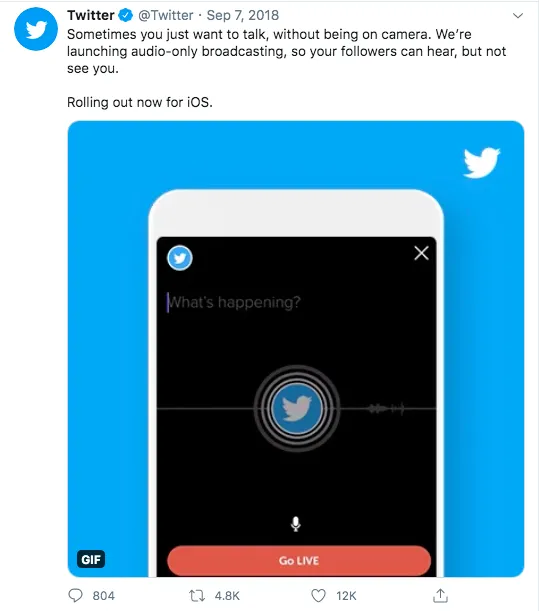
Task: Like the tweet with the heart icon
Action: tap(318, 595)
